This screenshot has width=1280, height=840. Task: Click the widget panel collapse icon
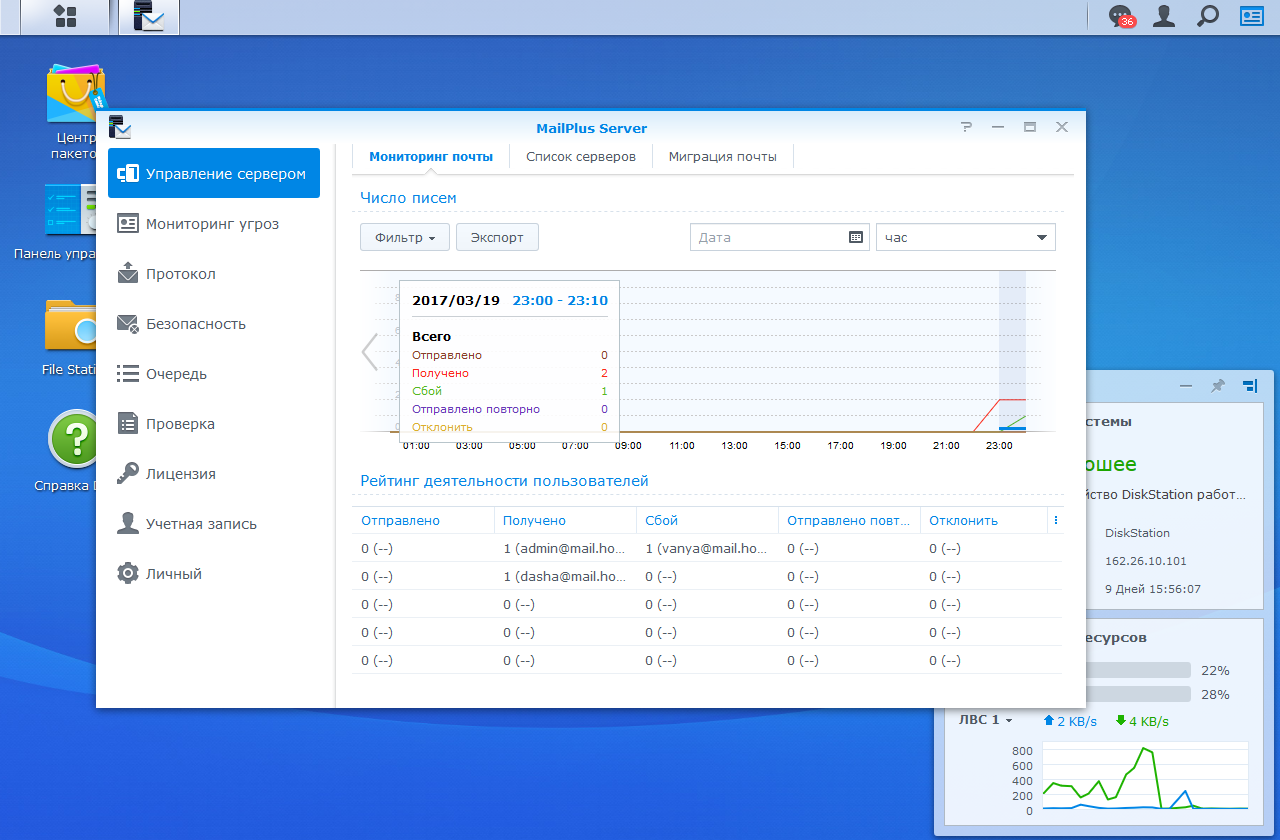pyautogui.click(x=1250, y=385)
